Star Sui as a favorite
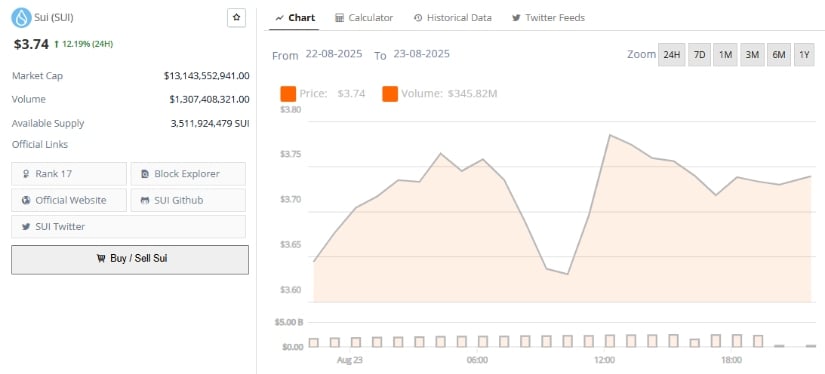This screenshot has width=825, height=374. point(236,18)
